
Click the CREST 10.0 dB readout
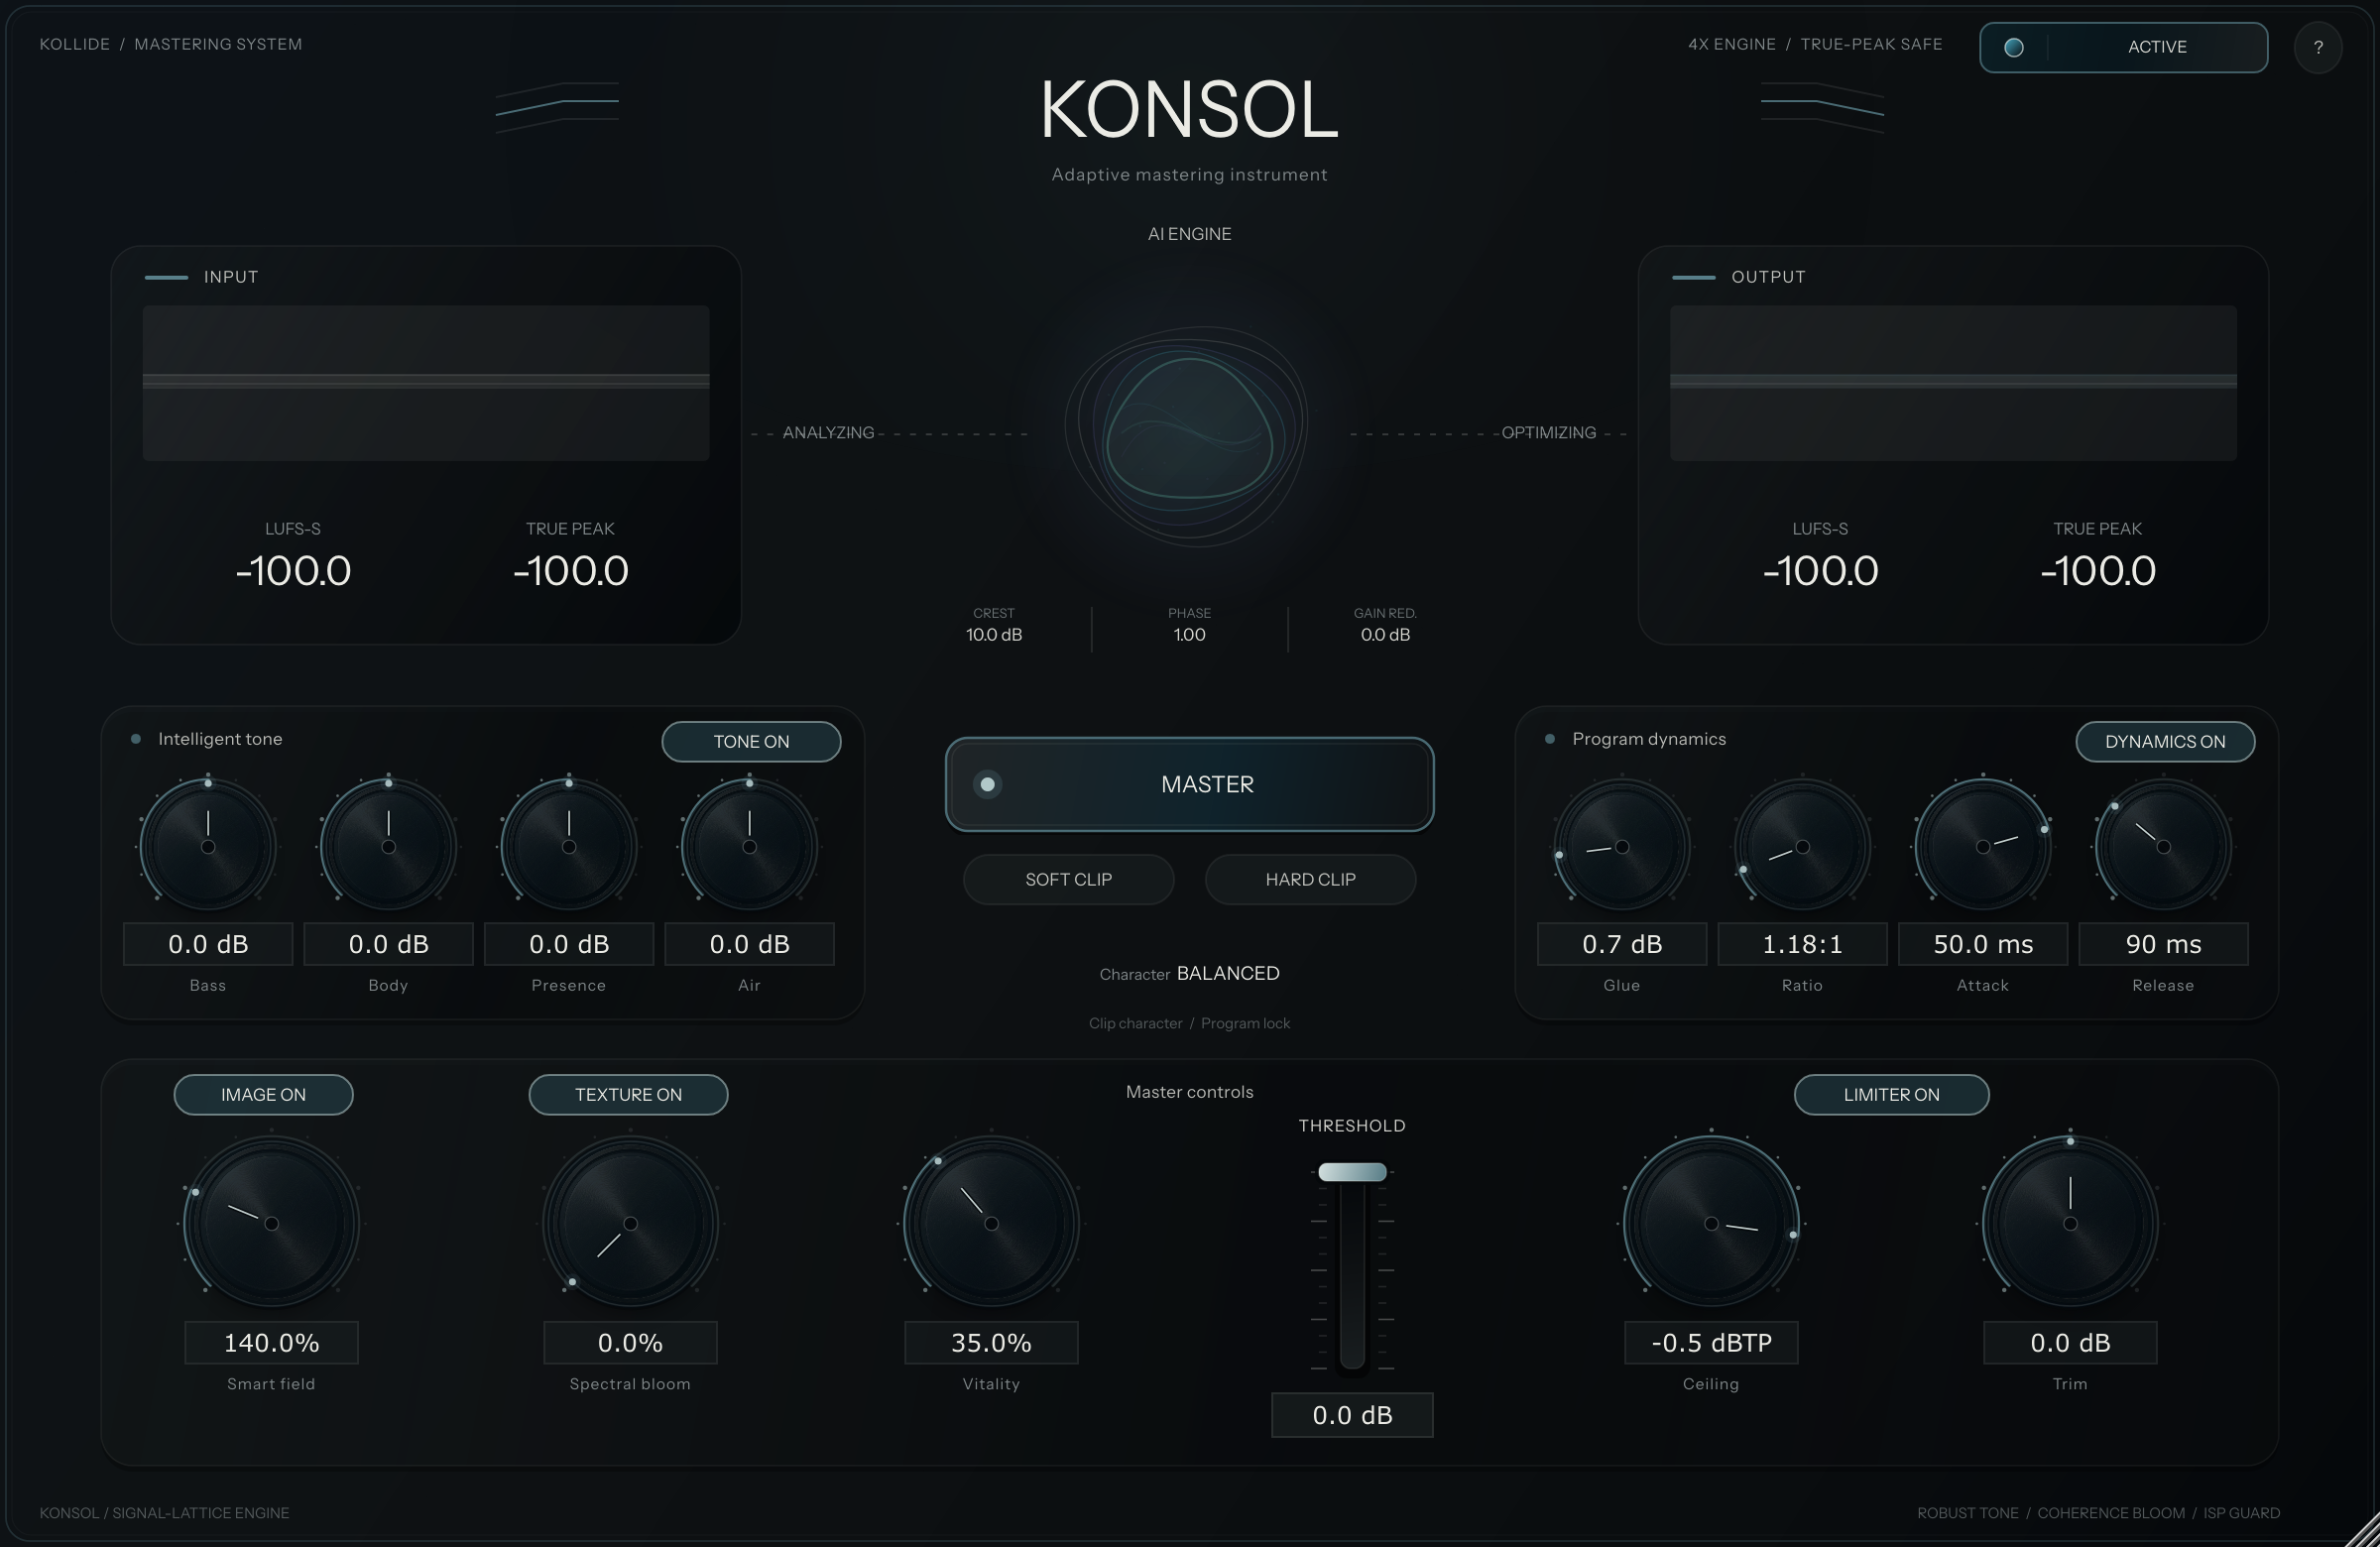994,625
